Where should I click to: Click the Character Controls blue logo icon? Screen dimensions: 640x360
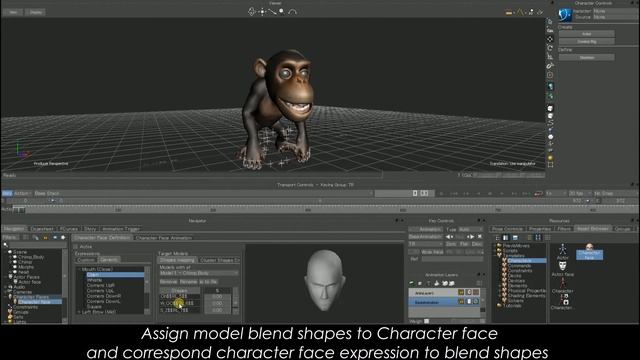click(565, 15)
